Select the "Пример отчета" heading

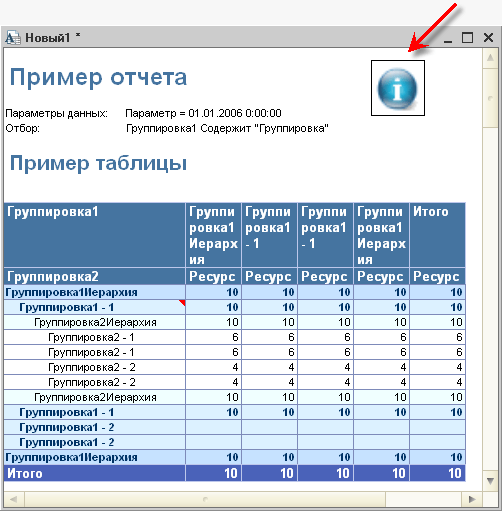click(98, 77)
